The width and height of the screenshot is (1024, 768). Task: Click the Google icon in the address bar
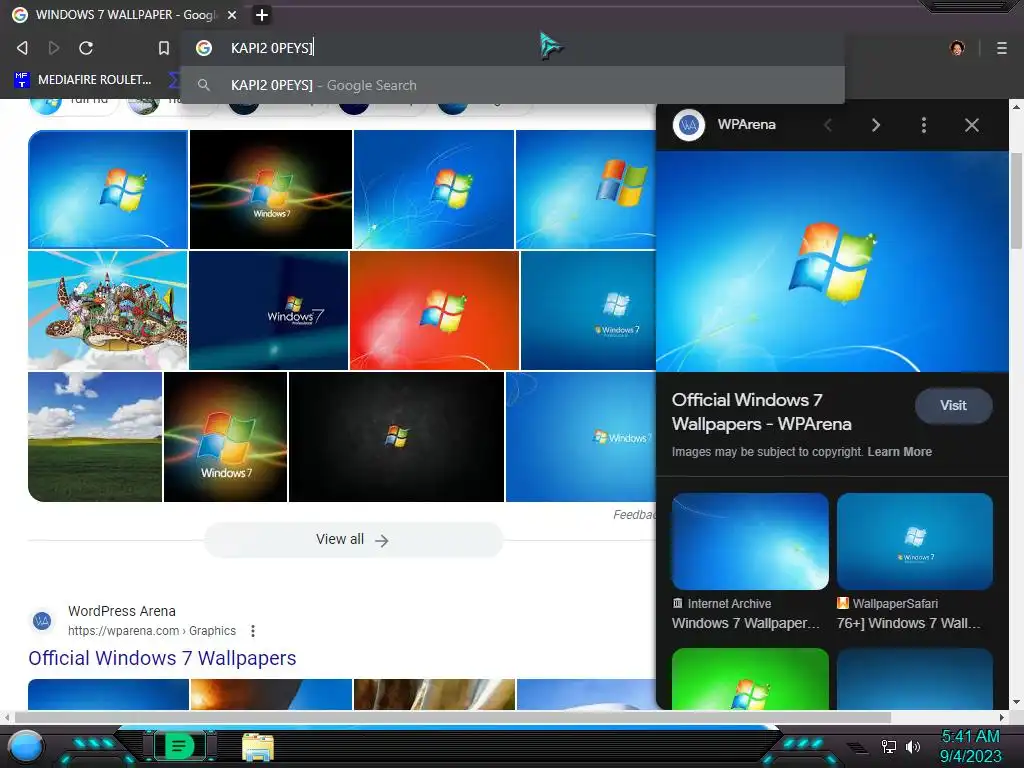click(x=204, y=48)
